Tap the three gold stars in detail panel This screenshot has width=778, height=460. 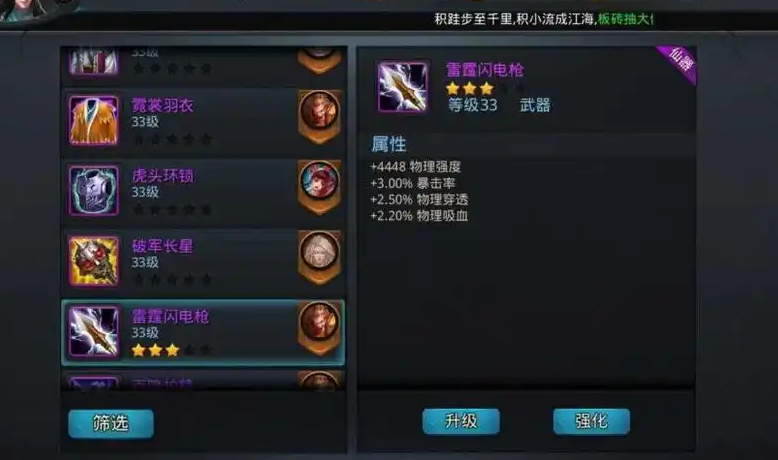click(x=469, y=89)
